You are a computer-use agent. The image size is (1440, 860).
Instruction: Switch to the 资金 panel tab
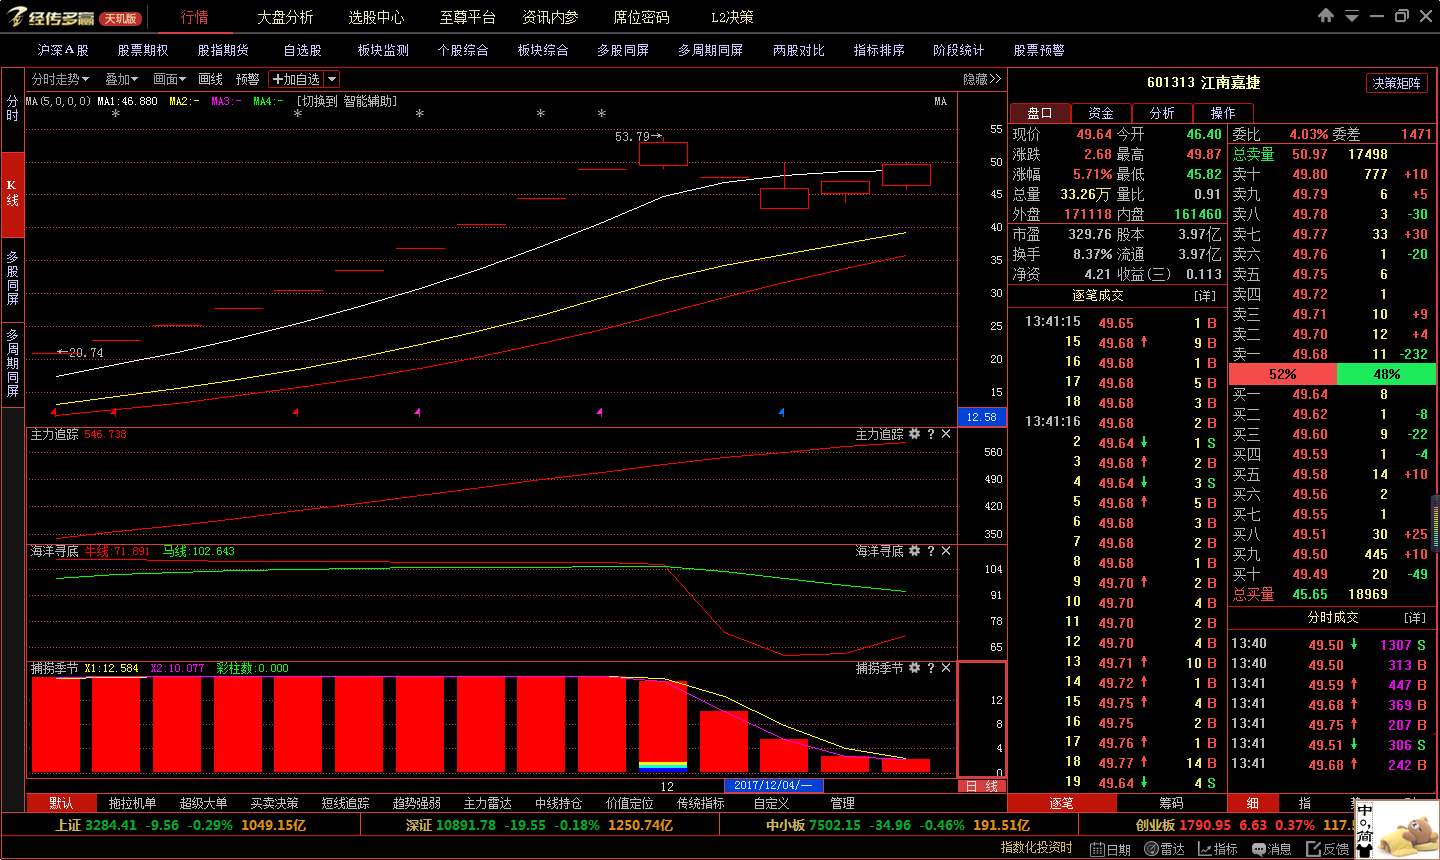pos(1101,113)
